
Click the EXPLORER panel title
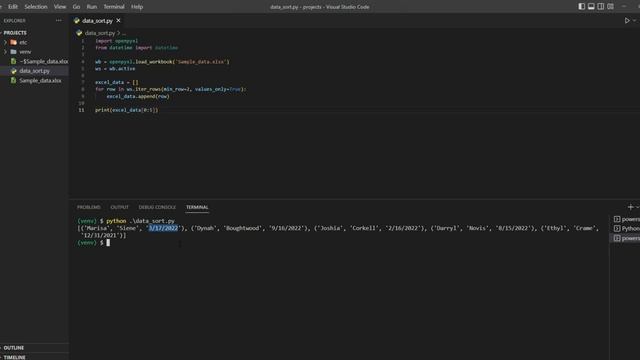(15, 20)
